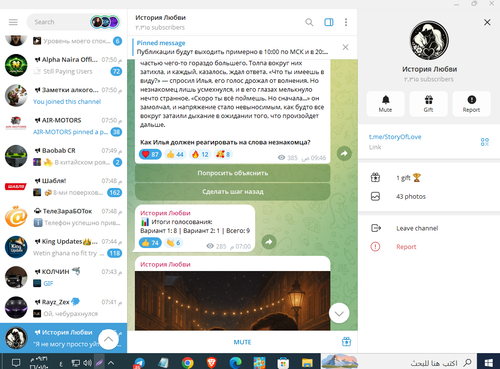The image size is (500, 369).
Task: Open Telegram from the Windows taskbar
Action: coord(139,362)
